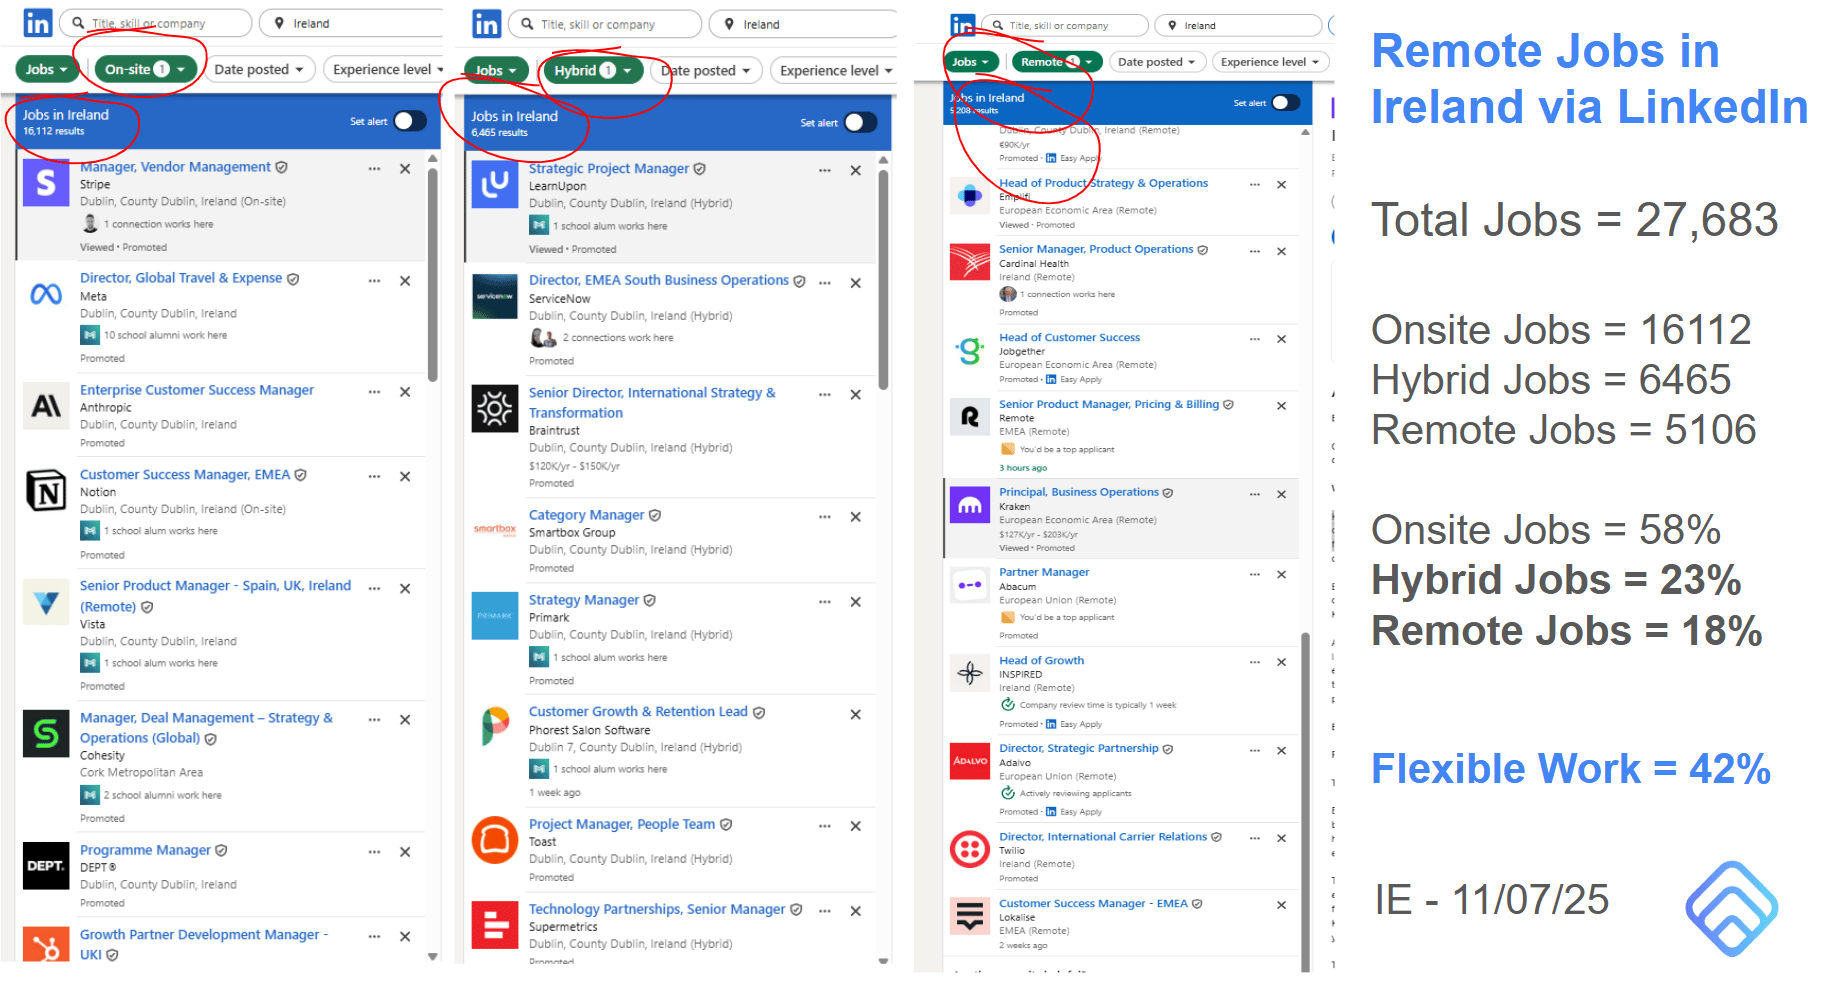Expand Date posted in the On-site panel
The height and width of the screenshot is (999, 1837).
click(259, 69)
